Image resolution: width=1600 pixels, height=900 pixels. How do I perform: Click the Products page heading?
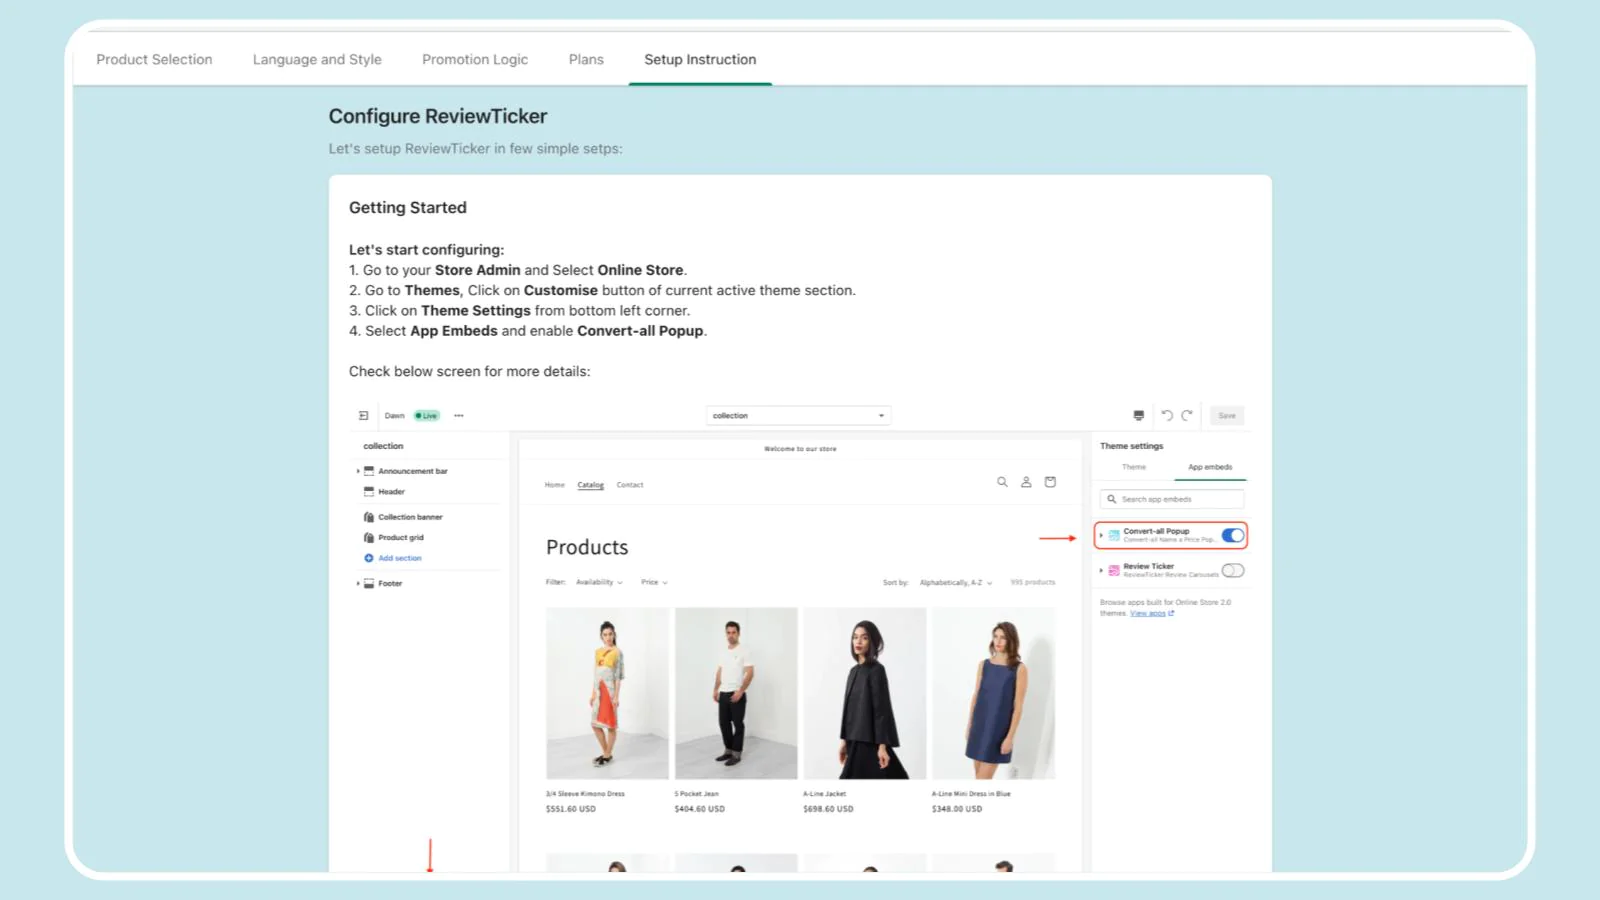click(x=587, y=547)
